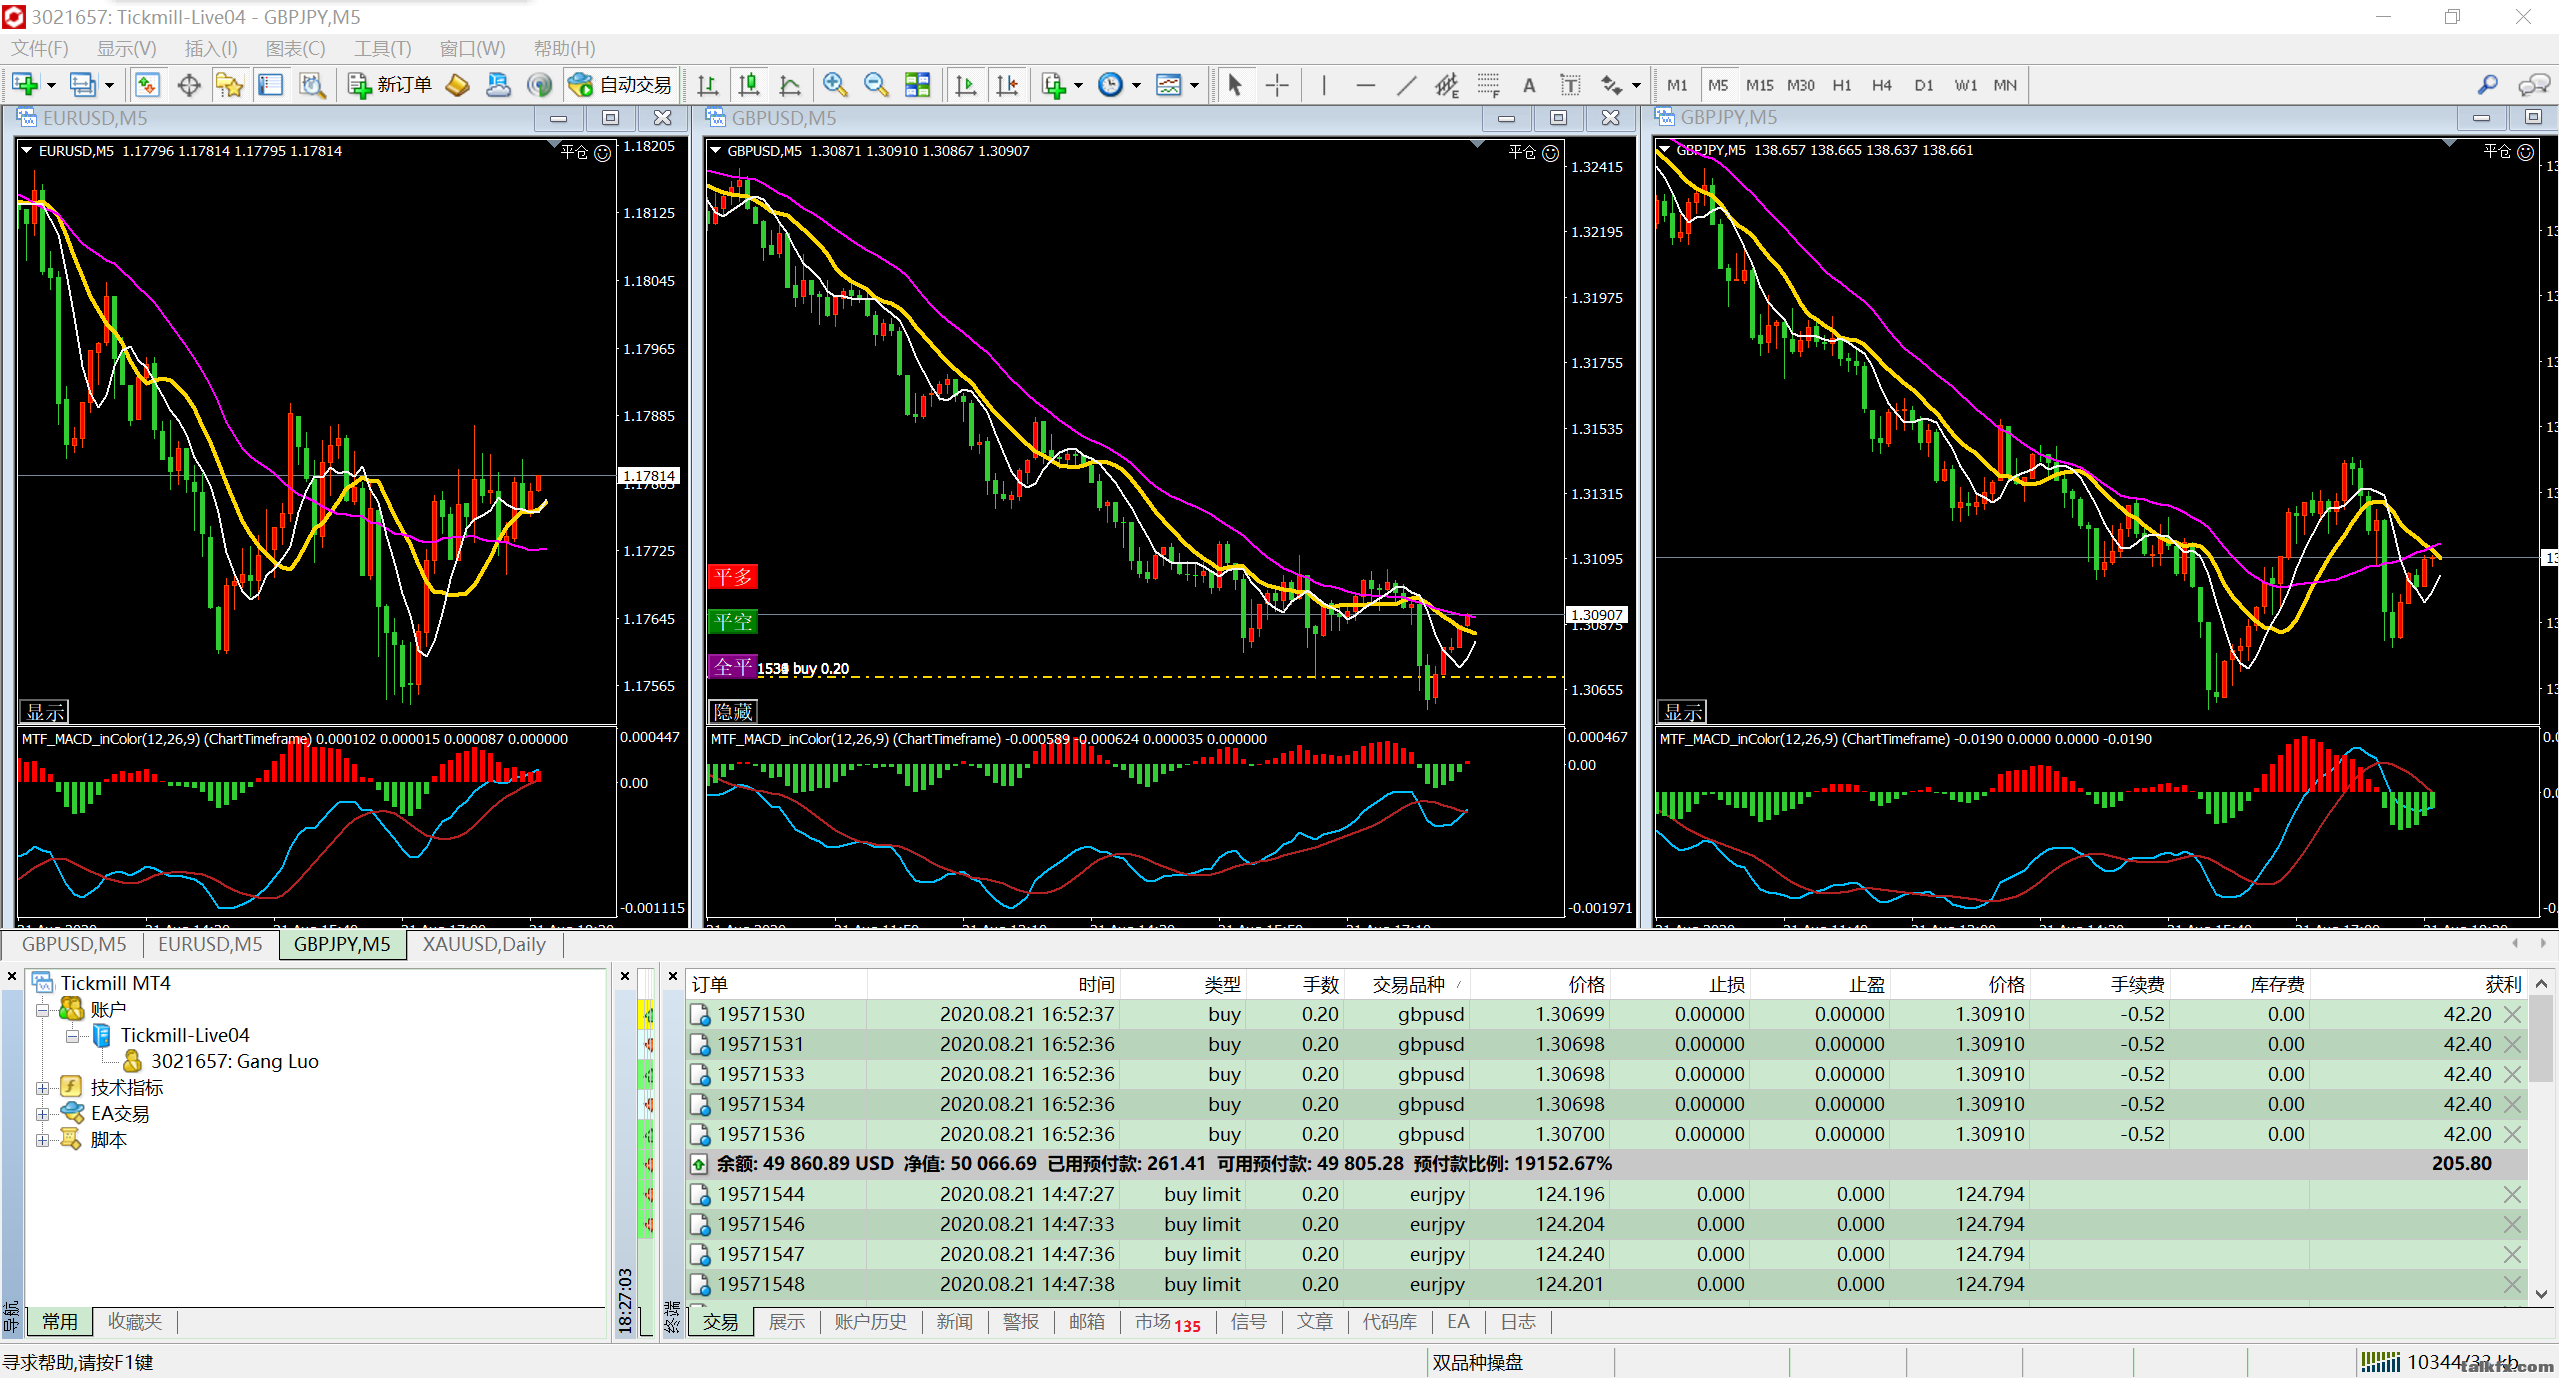Open the search magnifier at top right
Image resolution: width=2559 pixels, height=1378 pixels.
pos(2488,85)
